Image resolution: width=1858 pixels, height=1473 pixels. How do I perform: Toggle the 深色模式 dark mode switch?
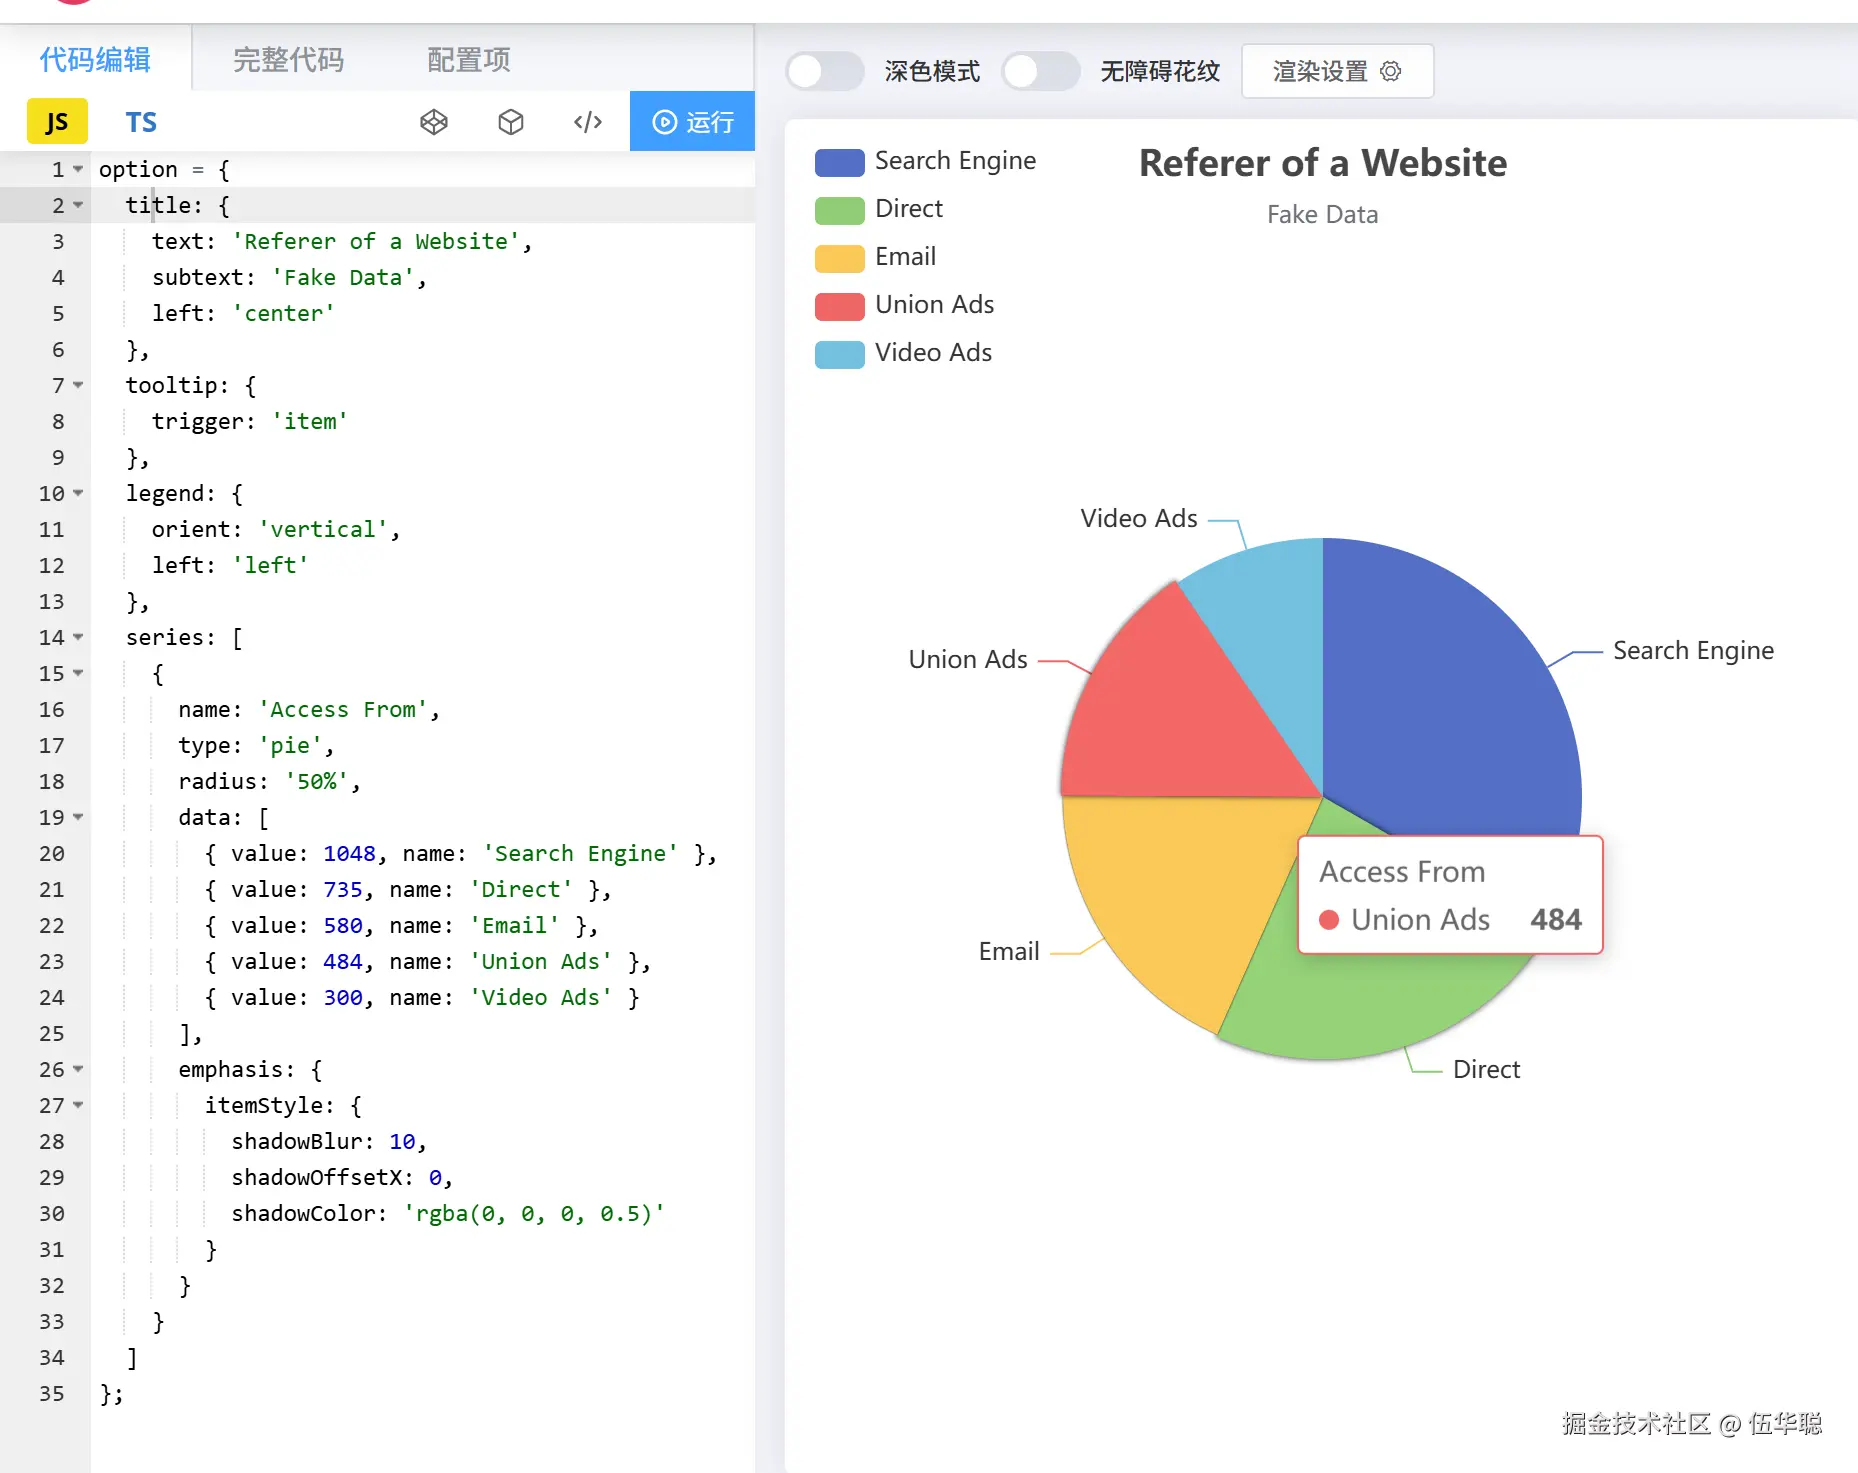824,71
